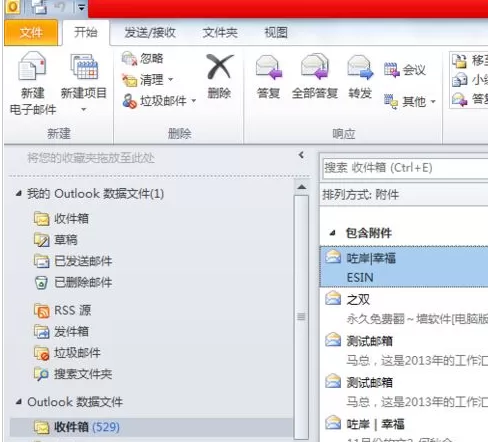Image resolution: width=488 pixels, height=442 pixels.
Task: Click in the 搜索 收件箱 search box
Action: tap(406, 168)
